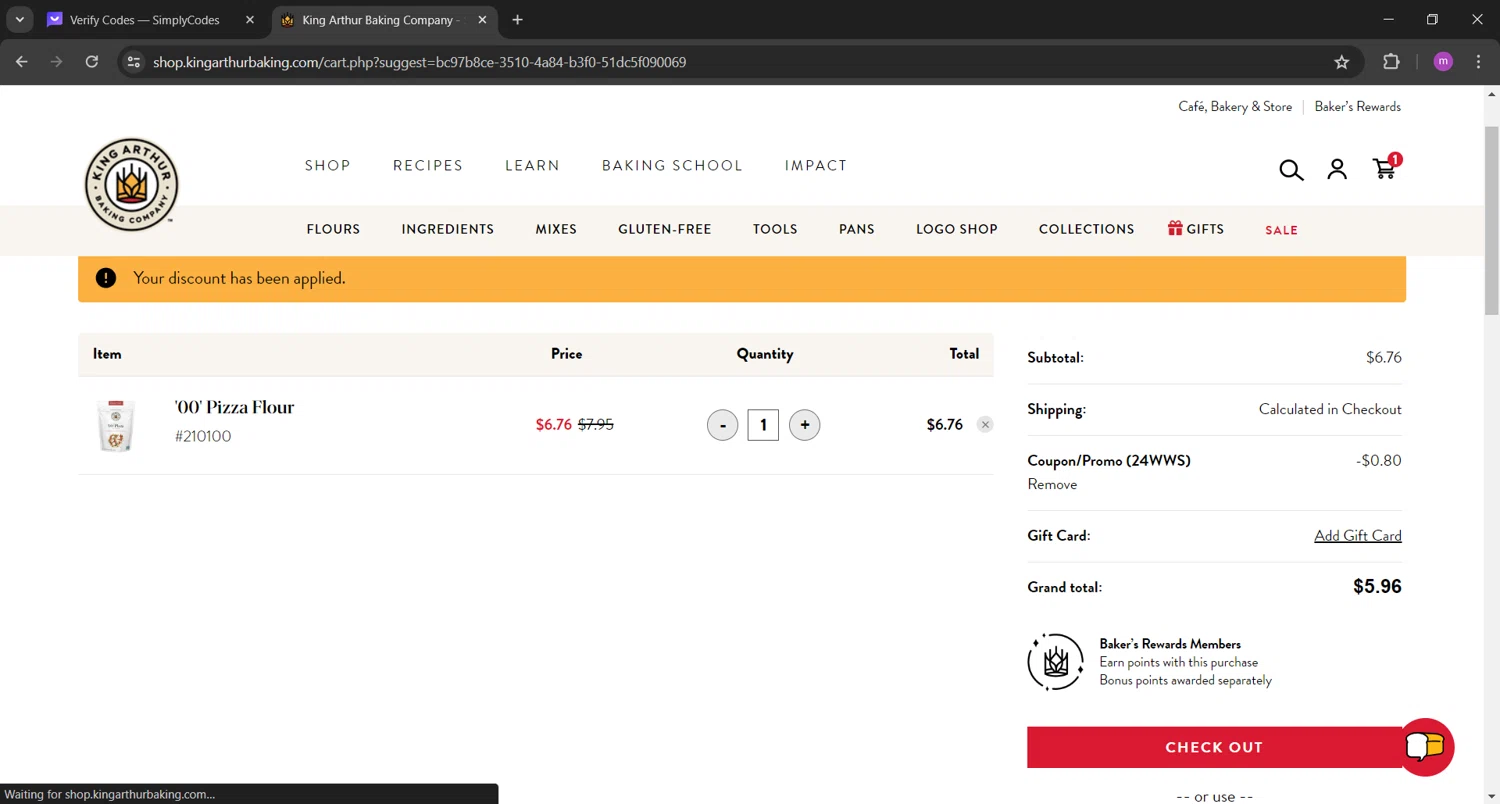
Task: Browse the MIXES category
Action: pos(556,229)
